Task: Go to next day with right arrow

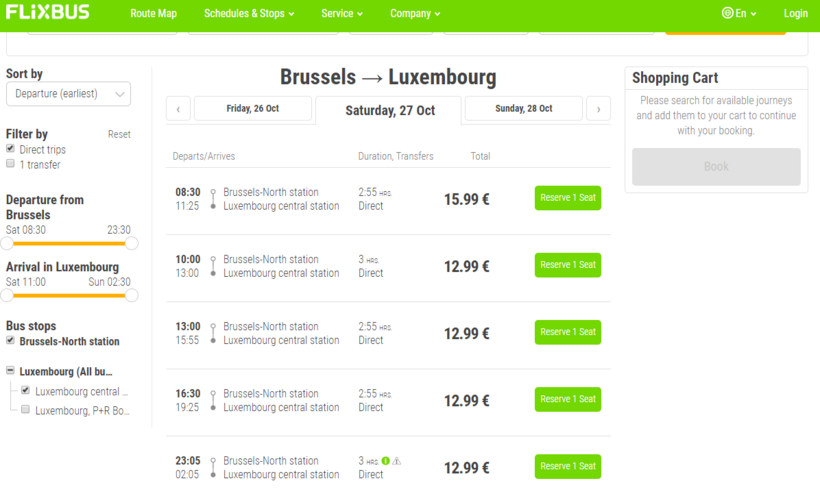Action: (x=598, y=109)
